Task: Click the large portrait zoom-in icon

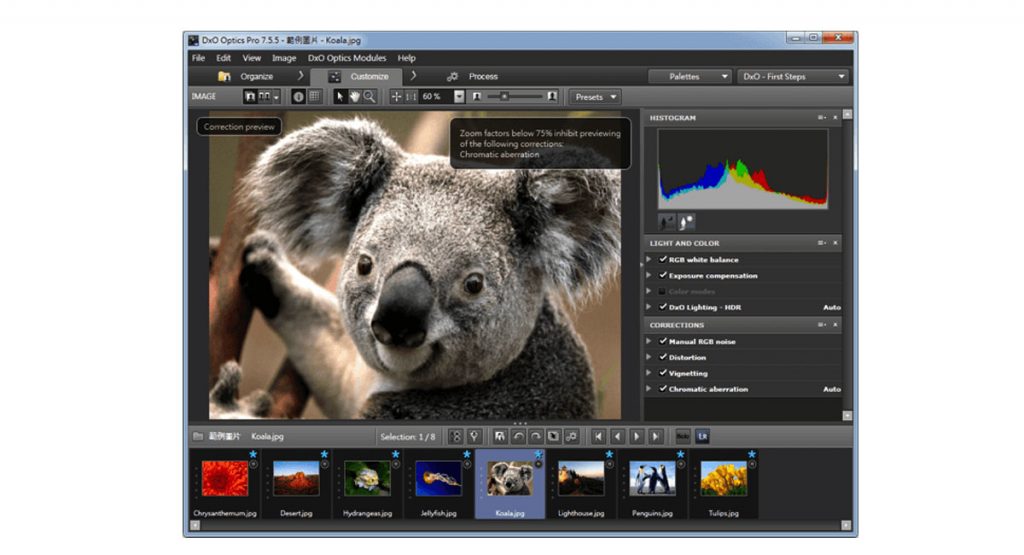Action: [x=552, y=97]
